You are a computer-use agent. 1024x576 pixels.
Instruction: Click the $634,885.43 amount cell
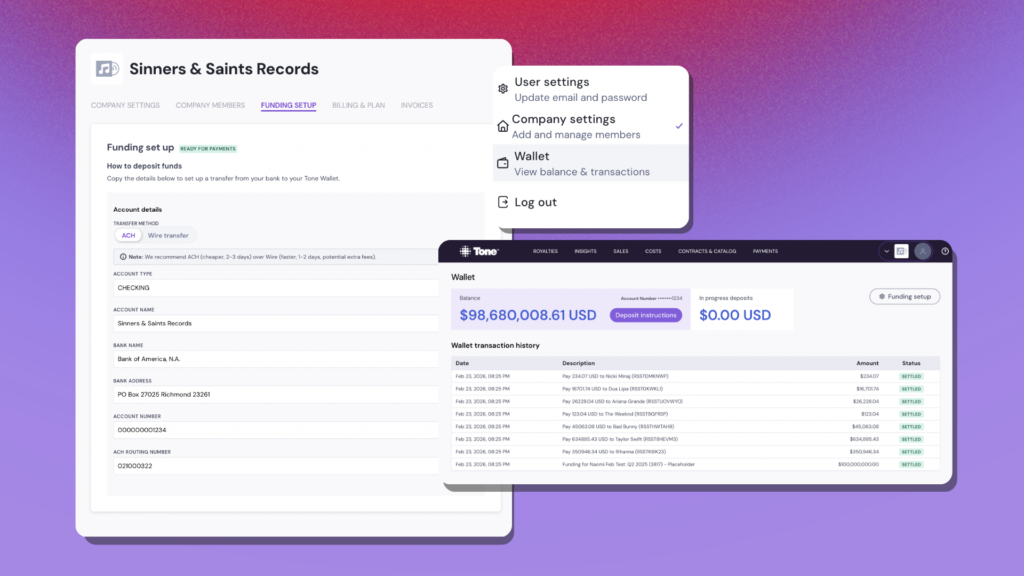[864, 439]
